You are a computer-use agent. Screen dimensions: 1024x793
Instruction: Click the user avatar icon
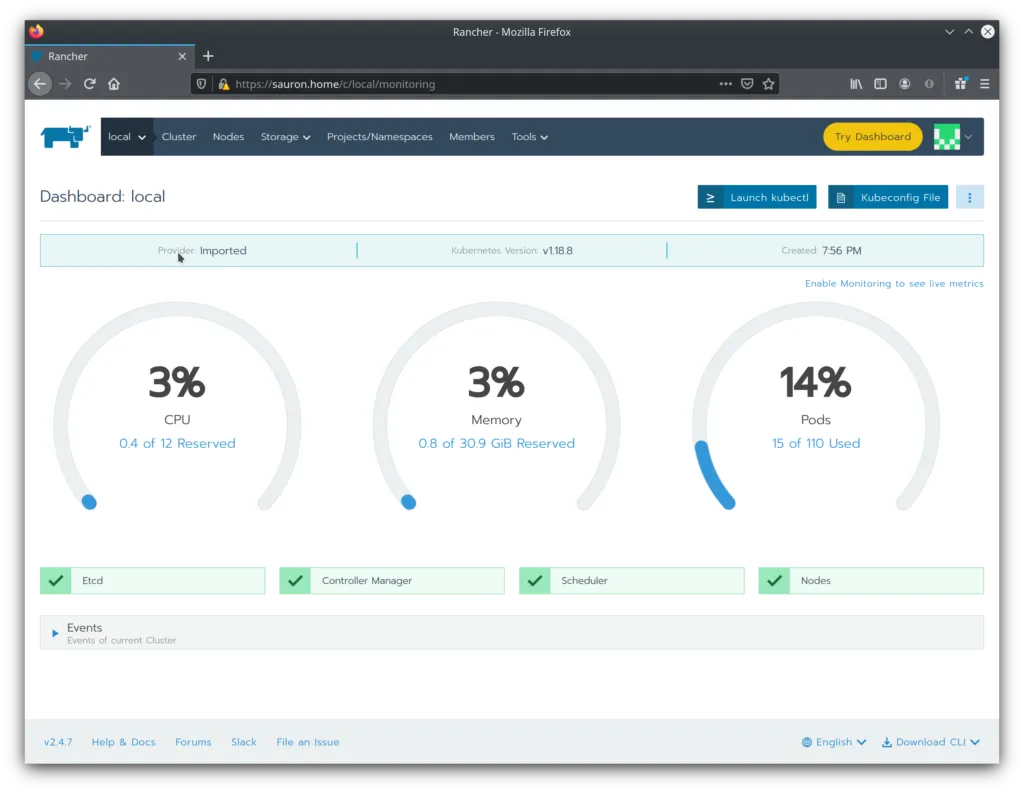point(946,137)
